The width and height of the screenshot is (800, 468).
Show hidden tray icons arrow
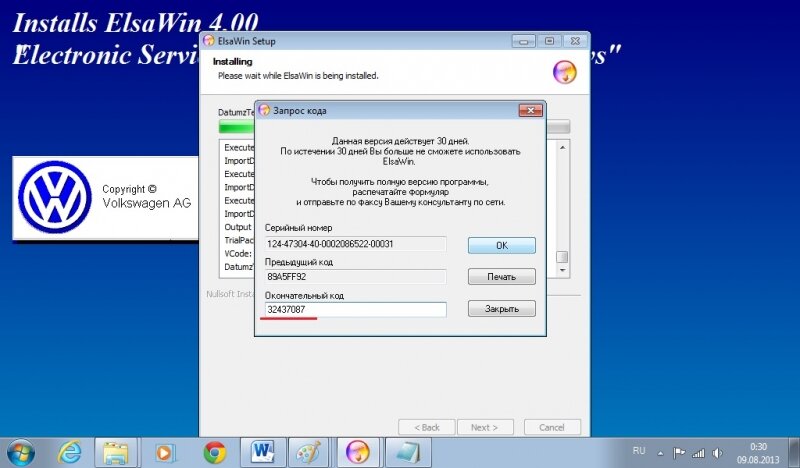(x=660, y=453)
